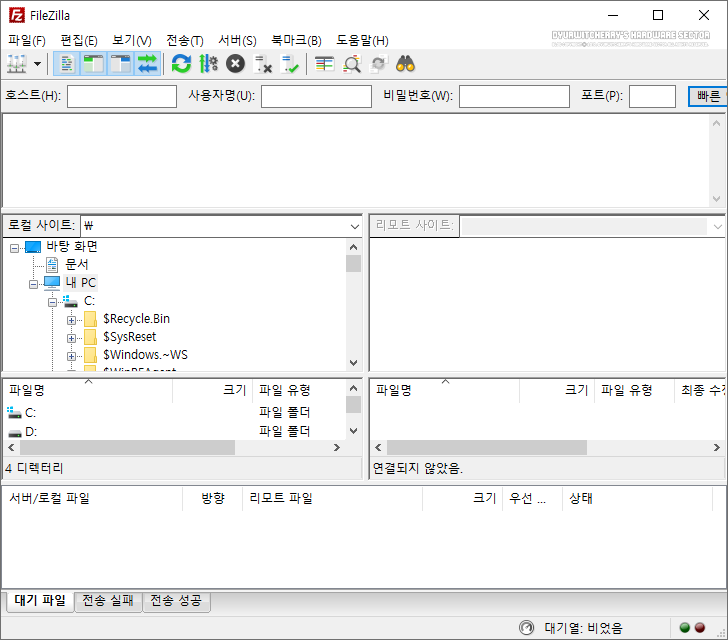
Task: Click 방향 queue column header
Action: [x=213, y=498]
